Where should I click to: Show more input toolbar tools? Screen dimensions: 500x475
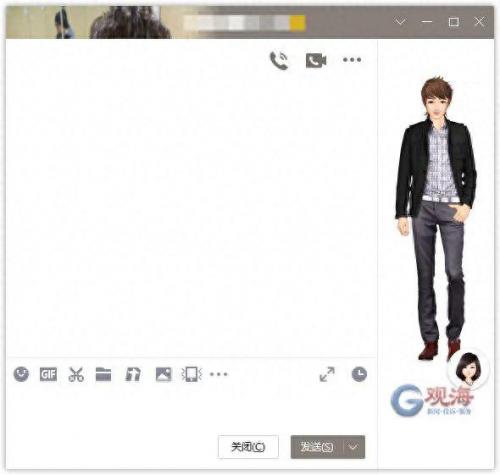pyautogui.click(x=219, y=374)
